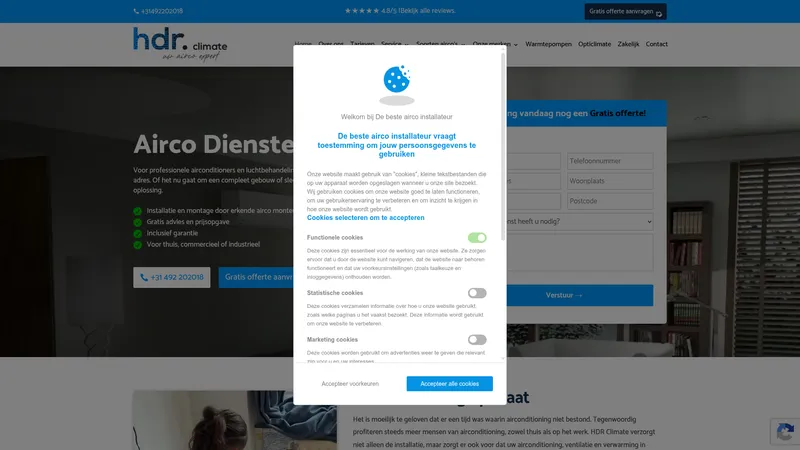Click the hdr. climate logo
The image size is (800, 450).
click(180, 44)
